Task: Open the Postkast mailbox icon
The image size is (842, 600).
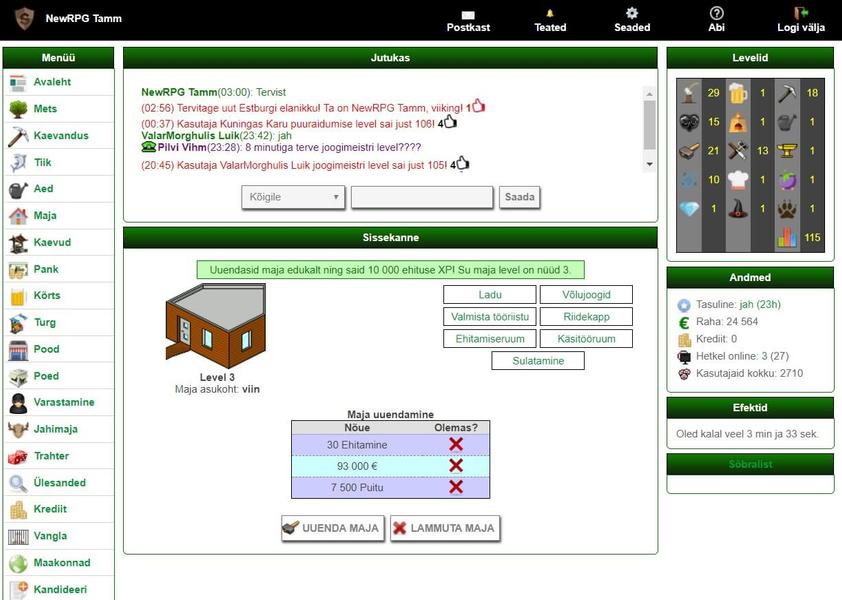Action: (467, 14)
